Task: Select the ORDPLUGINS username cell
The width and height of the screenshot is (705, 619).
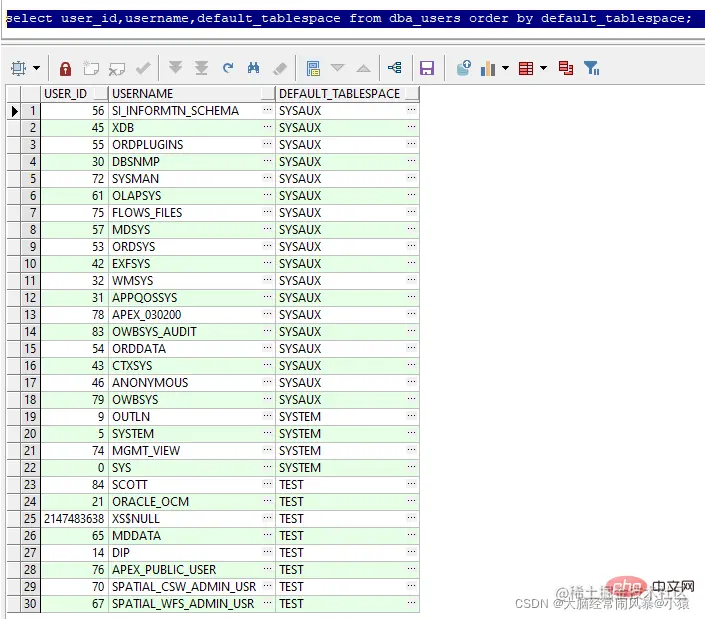Action: click(x=192, y=145)
